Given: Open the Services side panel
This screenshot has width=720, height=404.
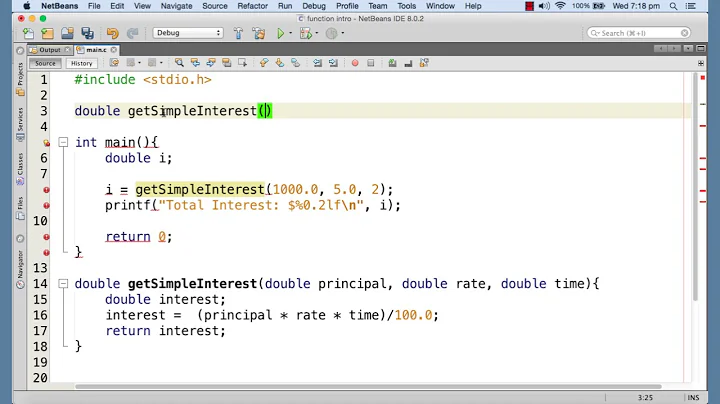Looking at the screenshot, I should pos(20,123).
